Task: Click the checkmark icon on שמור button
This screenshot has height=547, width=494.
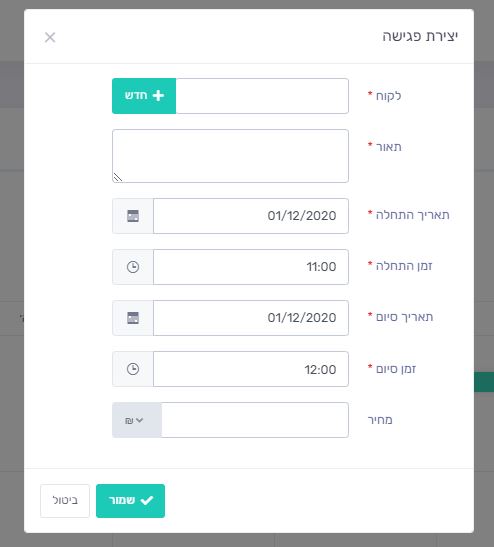Action: pyautogui.click(x=147, y=501)
